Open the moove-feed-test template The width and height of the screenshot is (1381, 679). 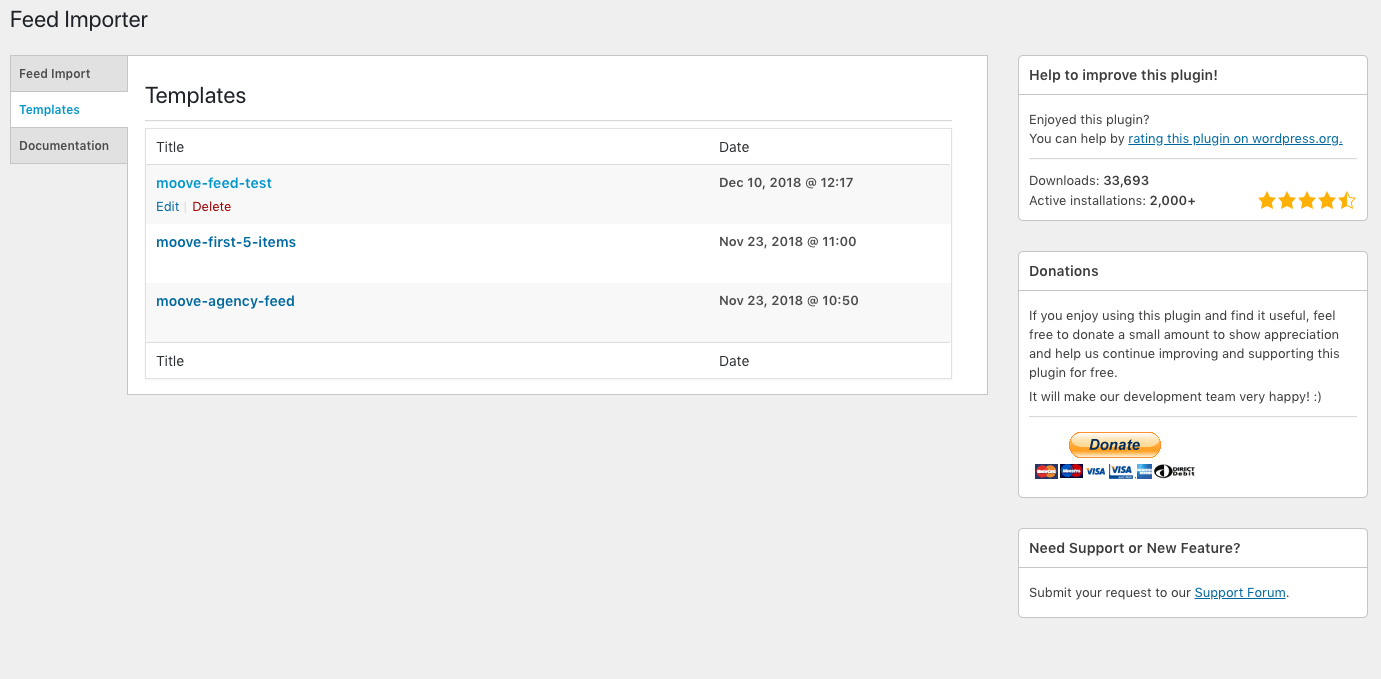click(x=214, y=183)
